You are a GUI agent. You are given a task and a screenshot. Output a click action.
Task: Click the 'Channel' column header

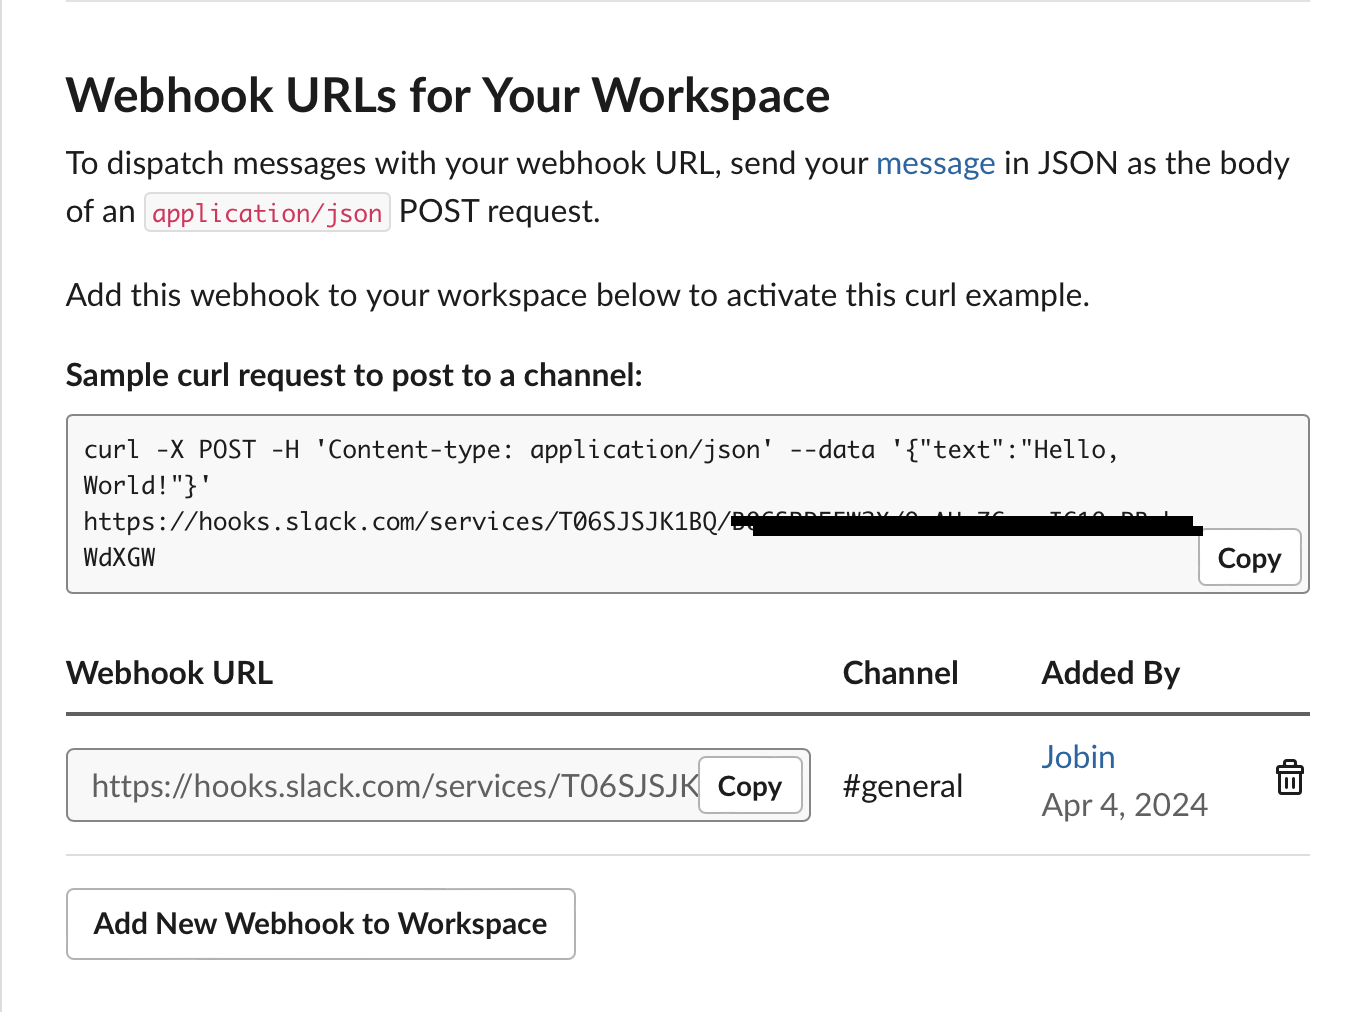(x=900, y=673)
